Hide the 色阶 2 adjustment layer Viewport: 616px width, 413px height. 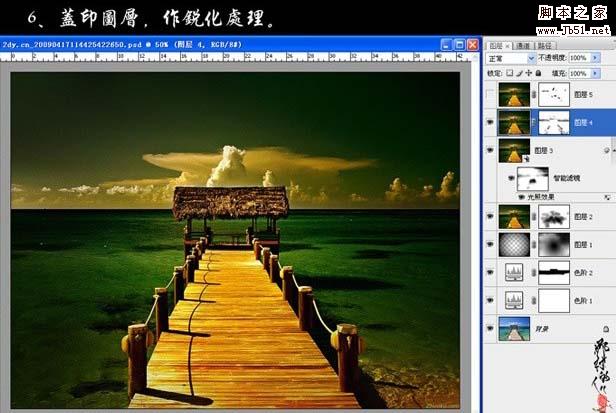(490, 272)
